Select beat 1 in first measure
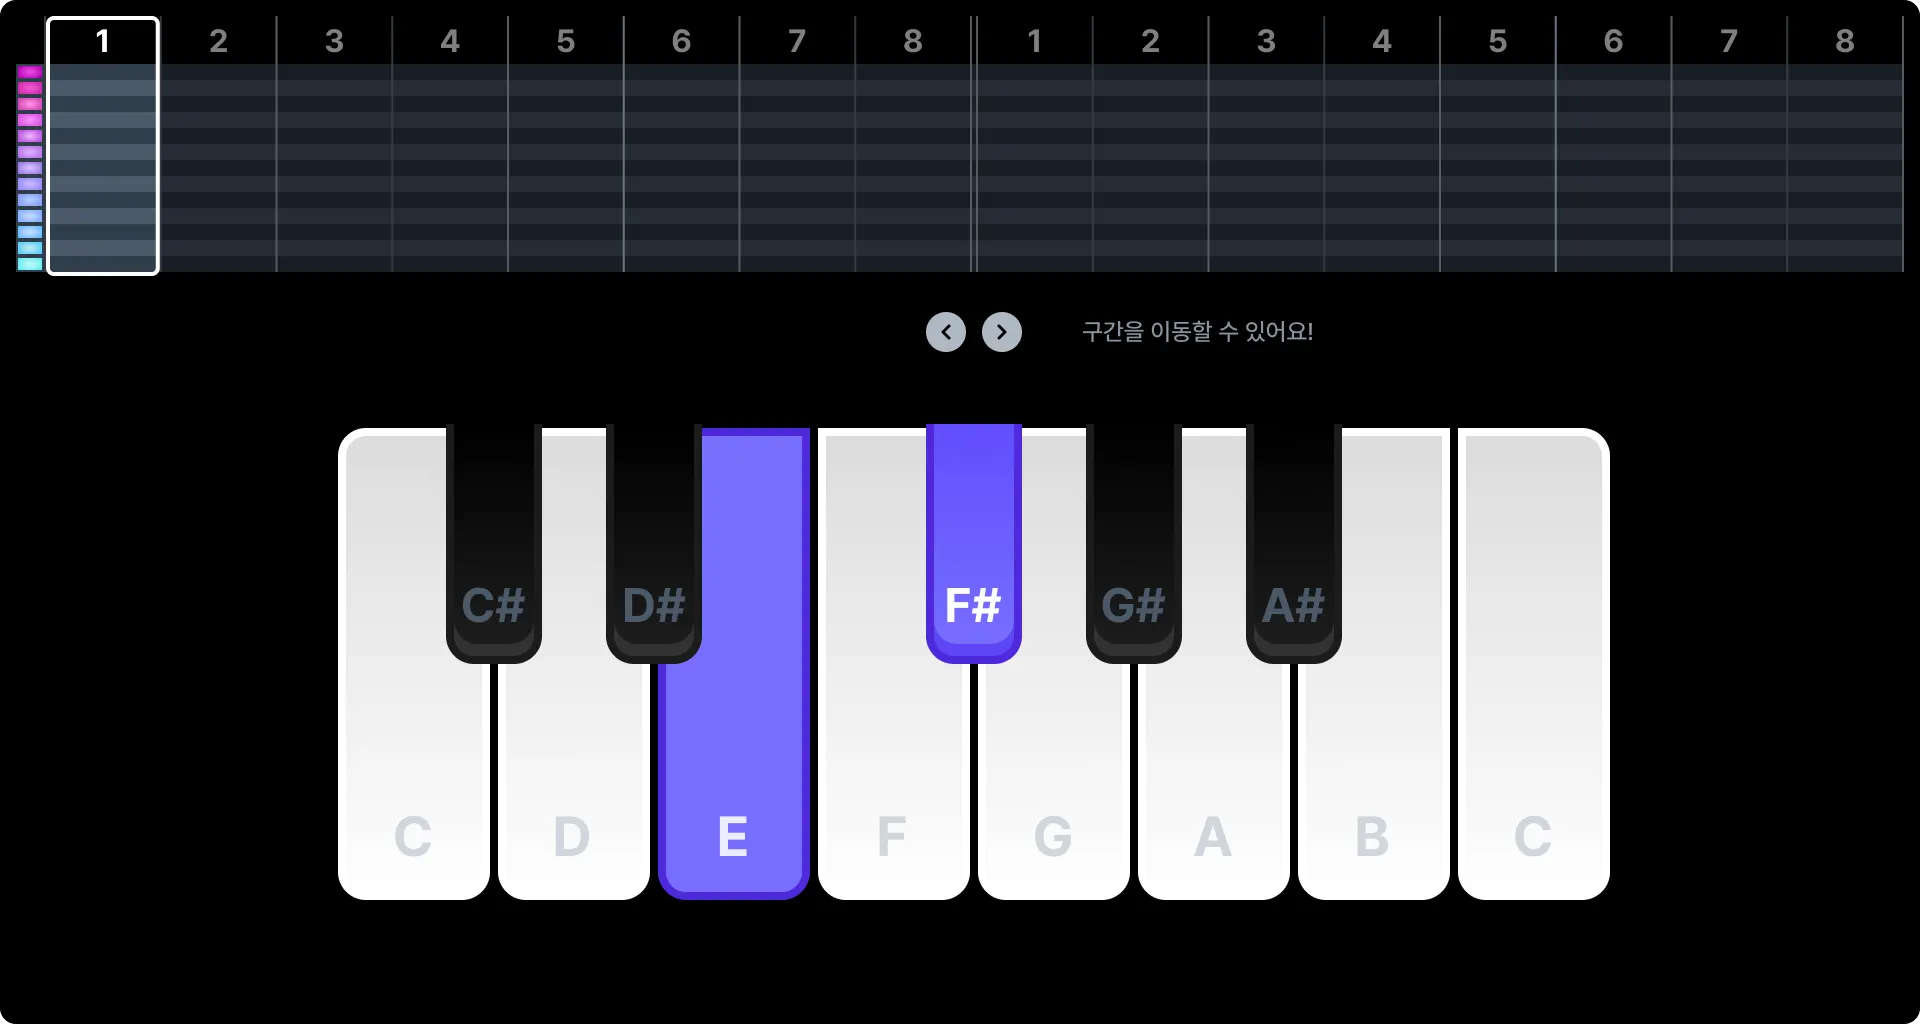 click(x=103, y=145)
